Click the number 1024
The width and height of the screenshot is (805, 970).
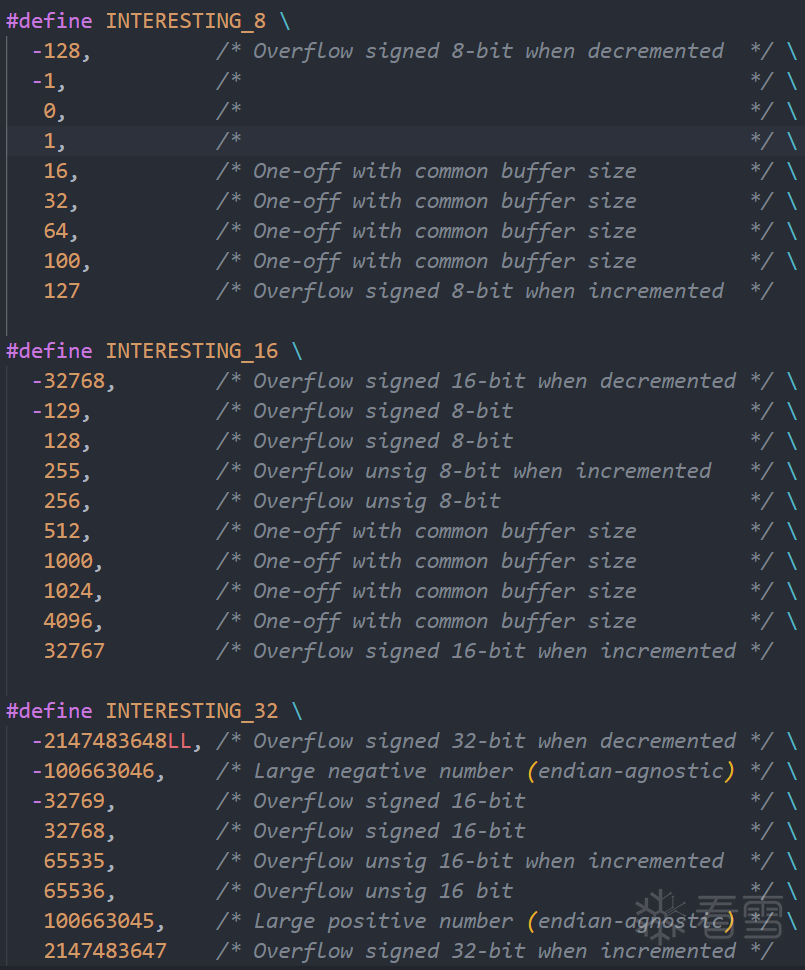coord(68,591)
